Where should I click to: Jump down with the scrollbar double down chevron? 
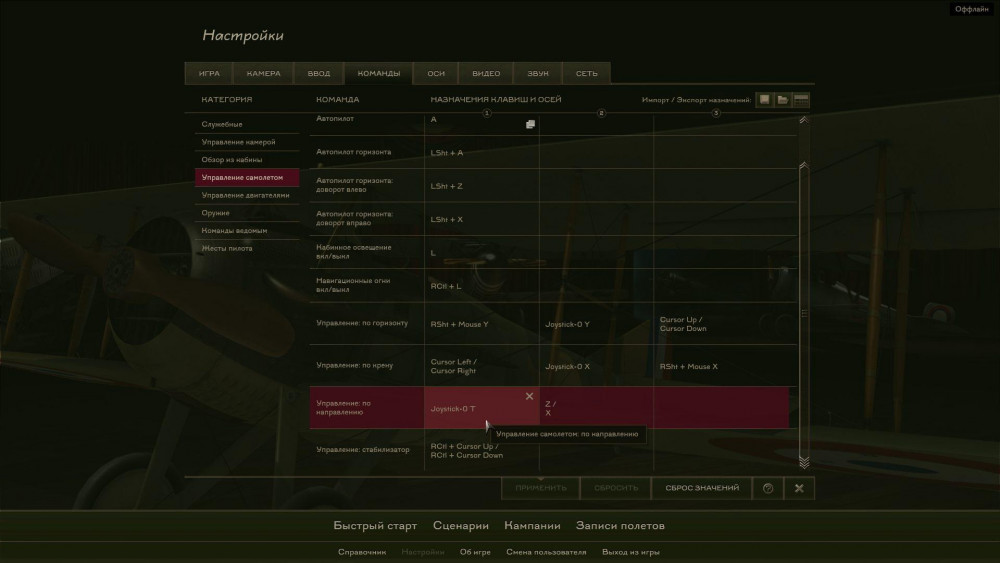(x=804, y=462)
